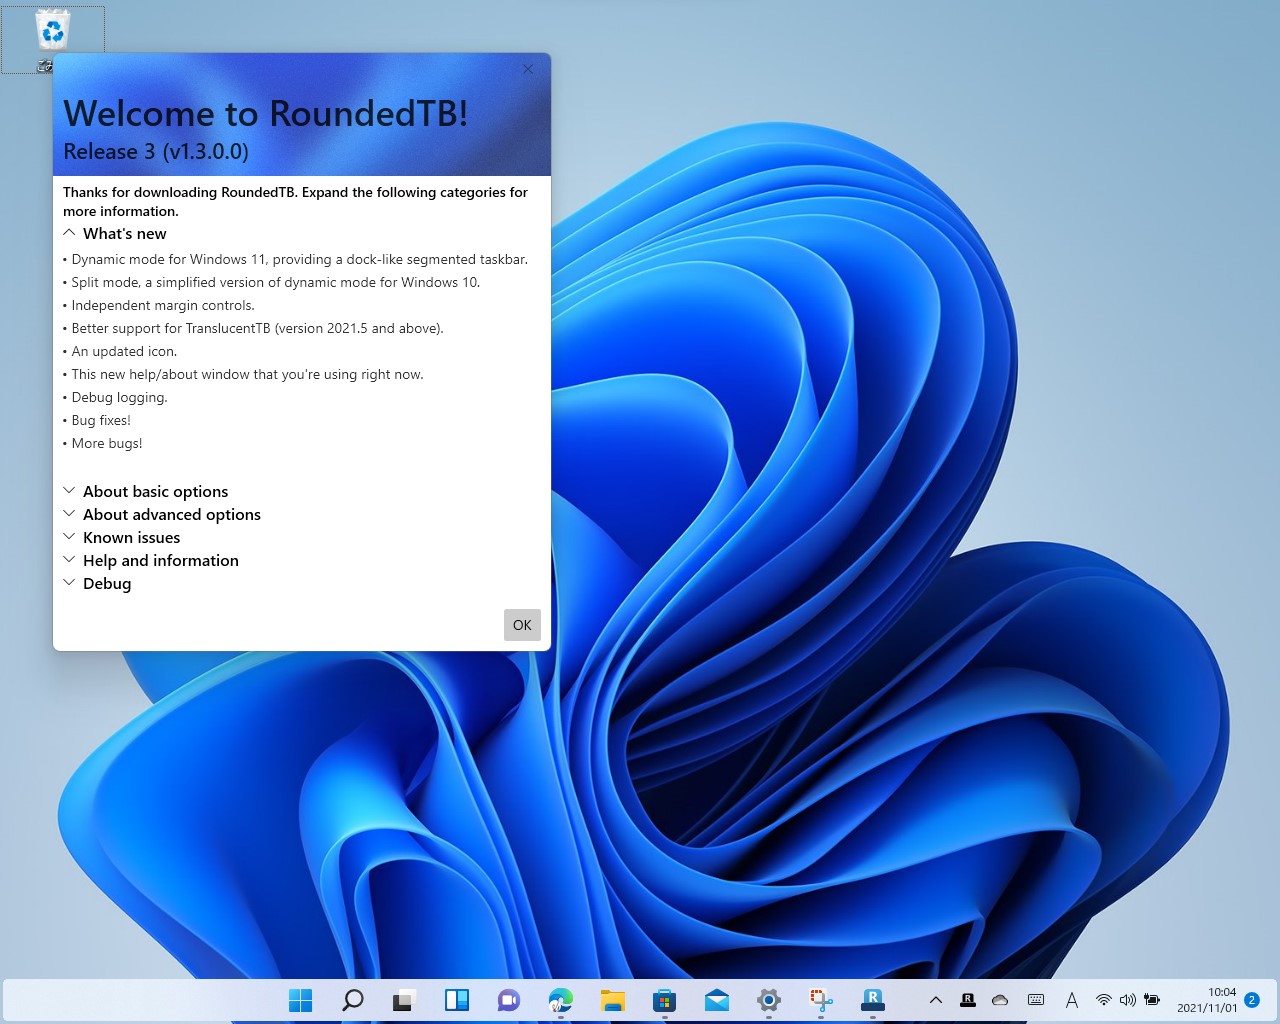This screenshot has height=1024, width=1280.
Task: Open the Start menu
Action: click(300, 1000)
